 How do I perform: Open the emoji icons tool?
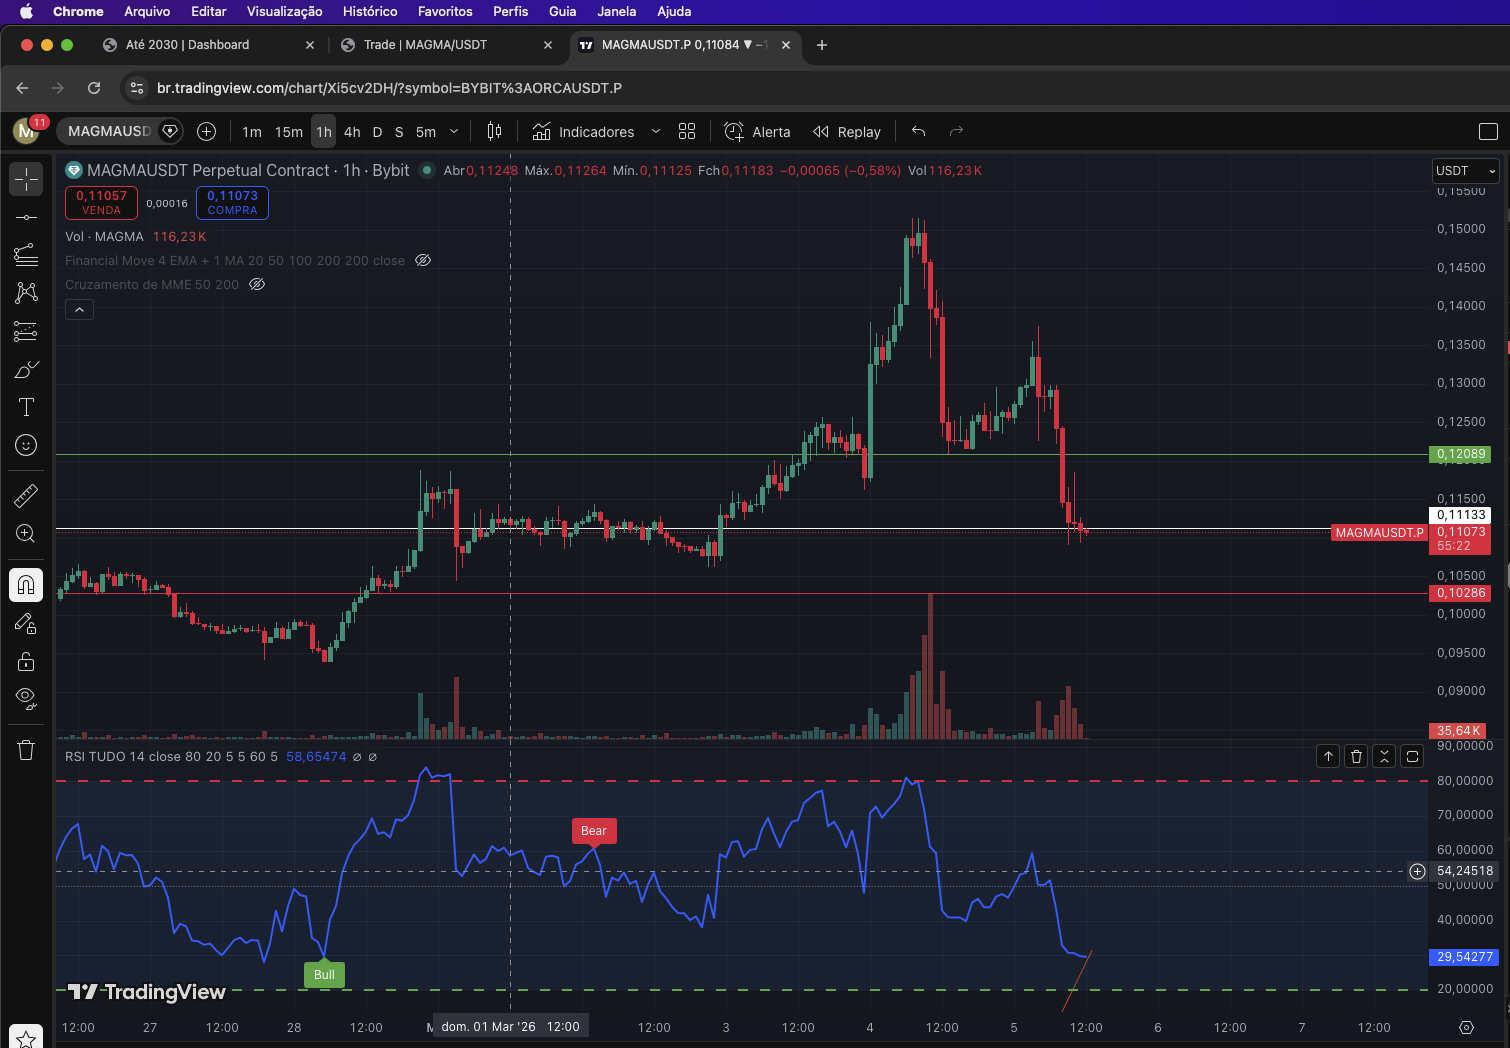click(x=26, y=445)
